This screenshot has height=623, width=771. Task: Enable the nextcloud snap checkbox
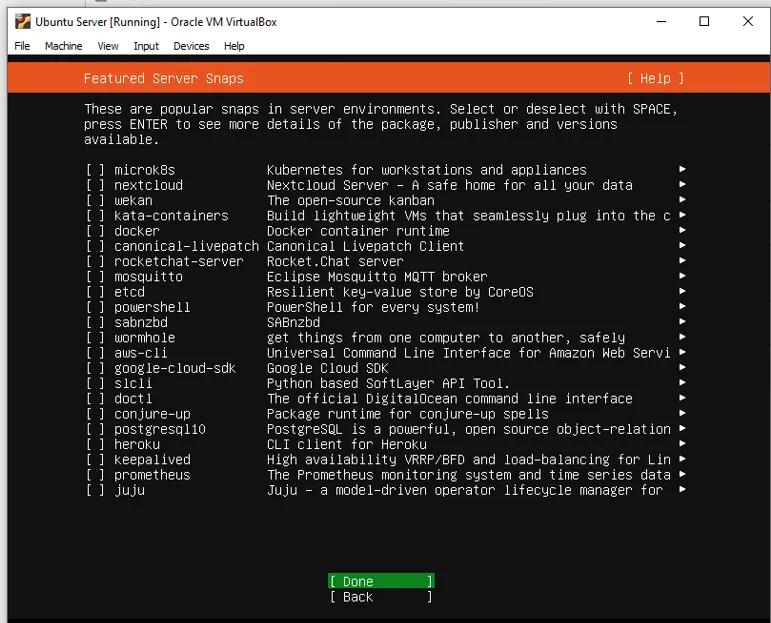click(95, 185)
